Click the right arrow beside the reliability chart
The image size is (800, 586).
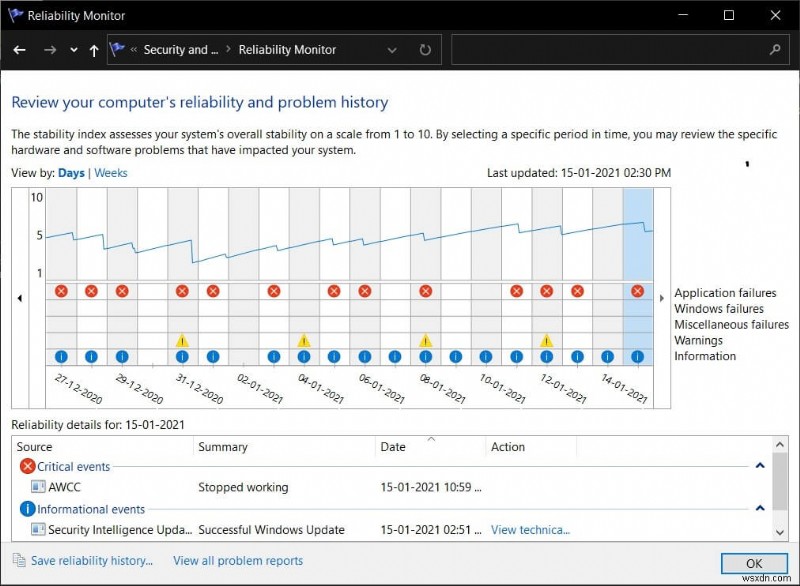662,297
